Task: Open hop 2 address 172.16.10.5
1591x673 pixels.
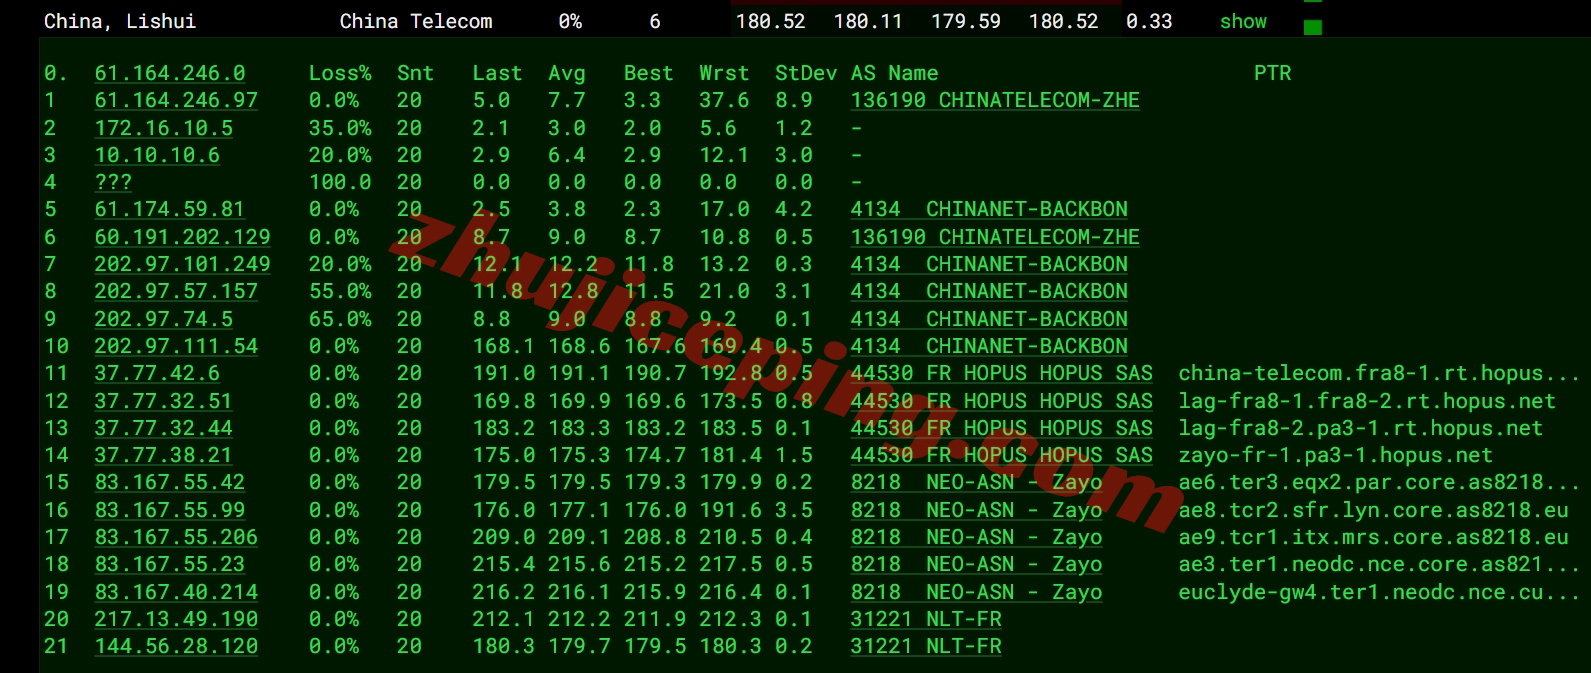Action: pyautogui.click(x=163, y=129)
